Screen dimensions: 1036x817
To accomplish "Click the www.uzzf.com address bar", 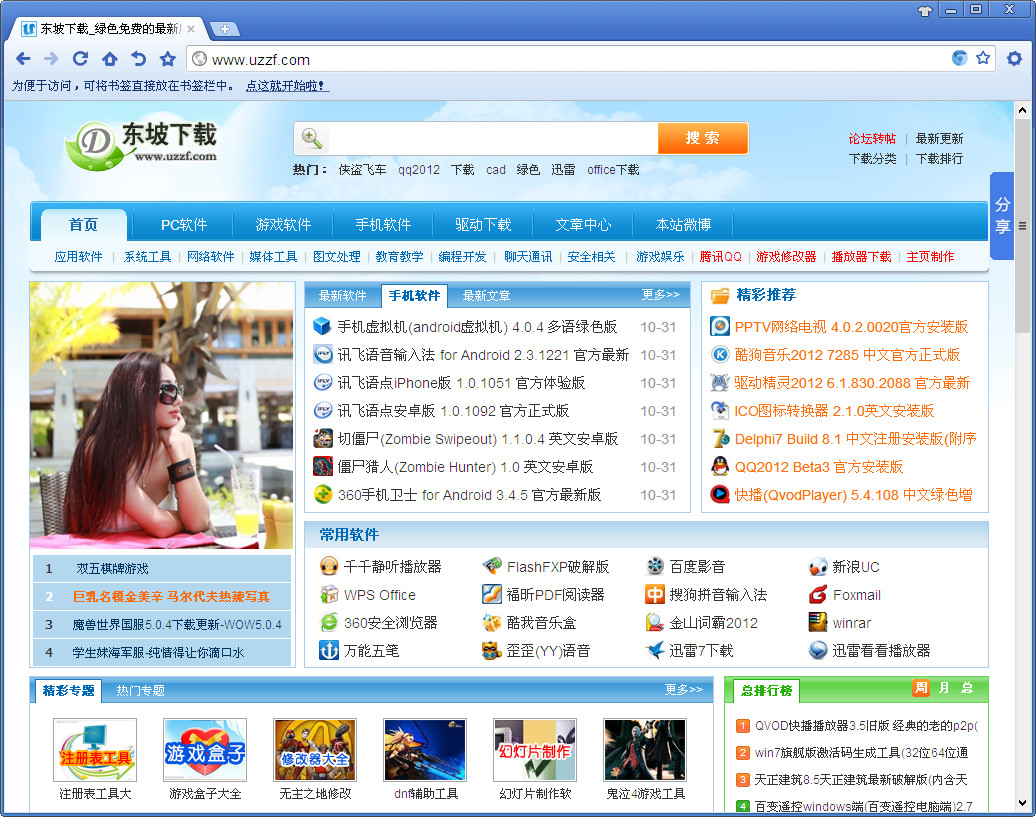I will coord(568,59).
